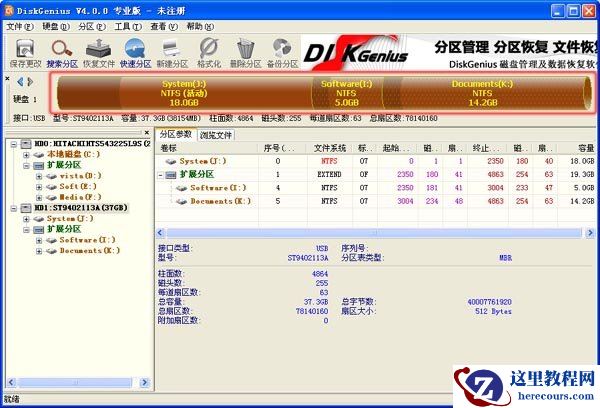This screenshot has width=600, height=408.
Task: Launch the 快速分区 quick partition tool
Action: (x=135, y=53)
